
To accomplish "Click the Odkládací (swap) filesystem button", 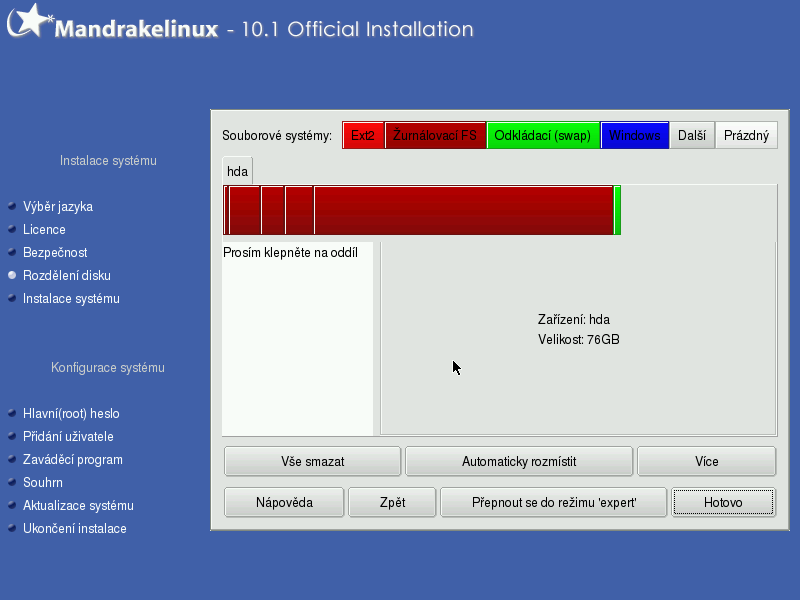I will coord(543,135).
